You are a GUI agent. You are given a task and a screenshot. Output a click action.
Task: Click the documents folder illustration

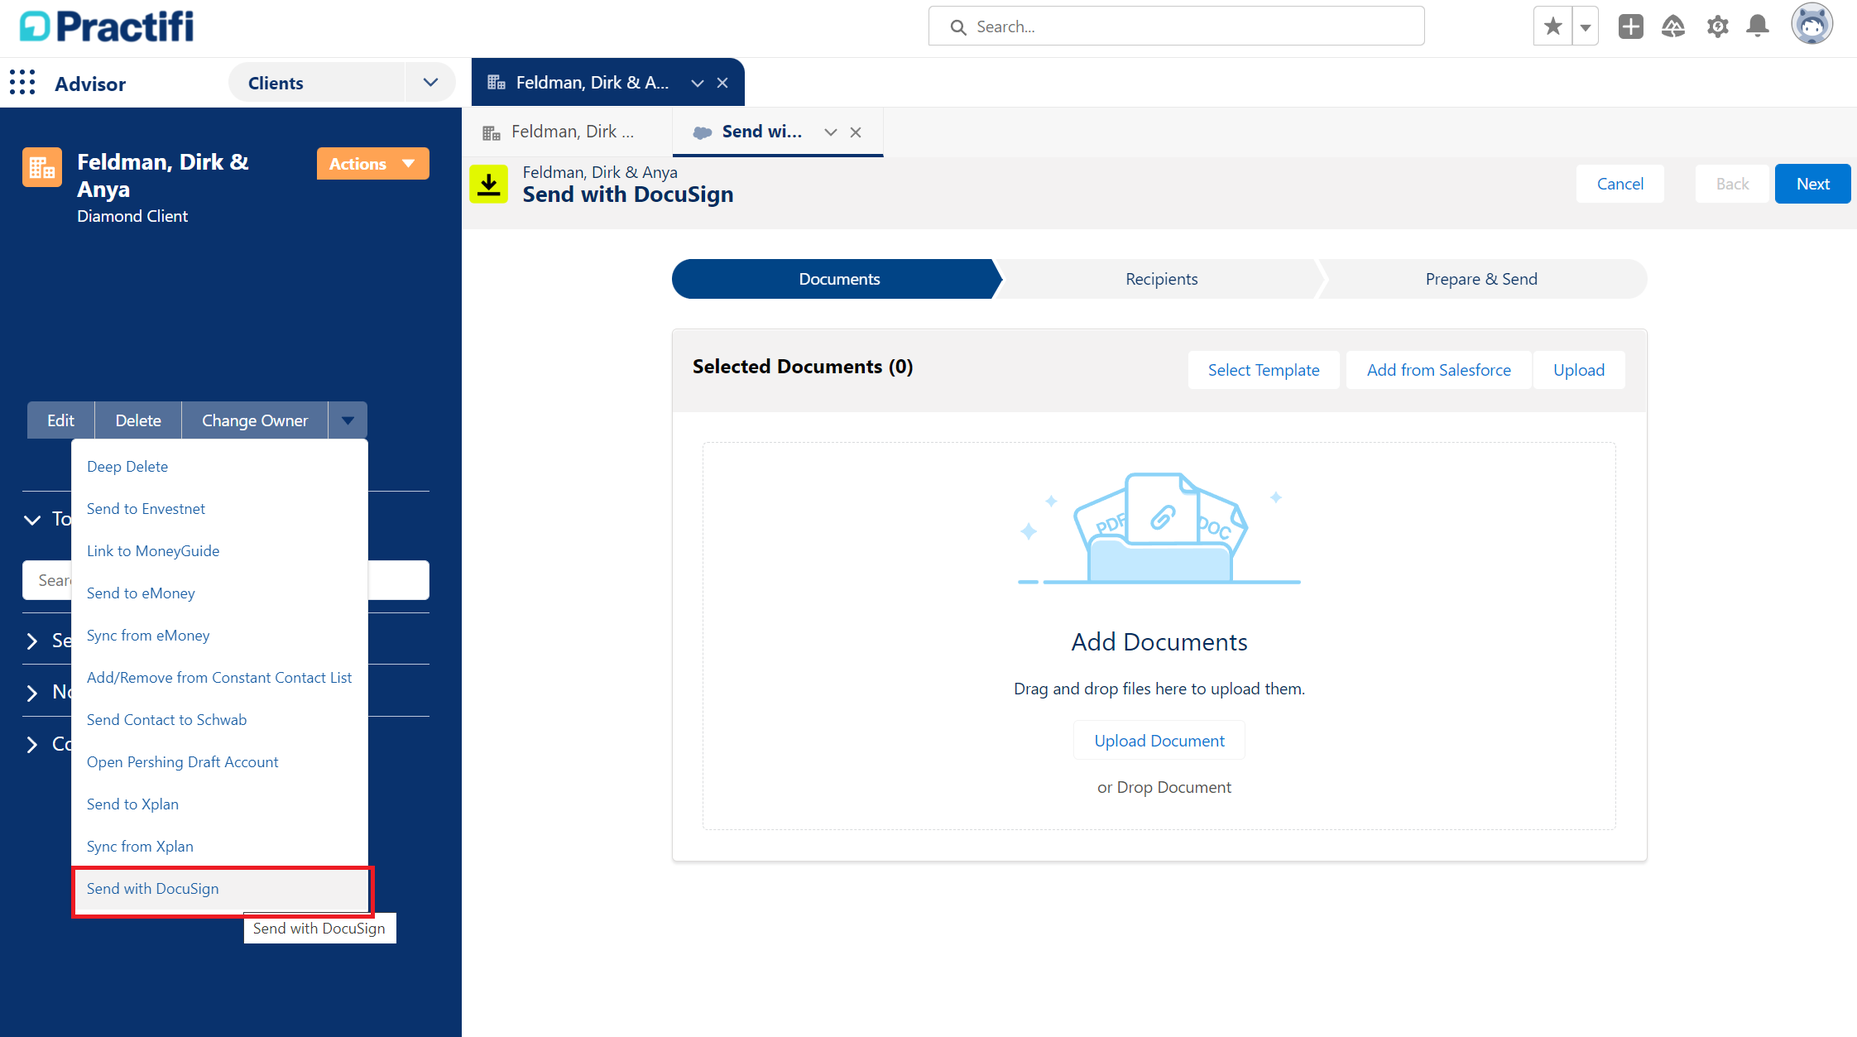1159,529
